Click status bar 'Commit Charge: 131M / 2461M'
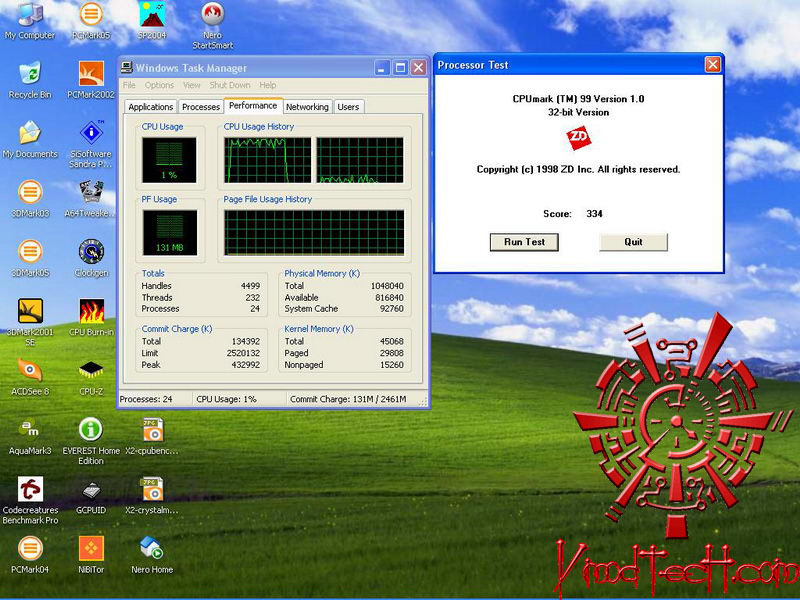 (348, 399)
